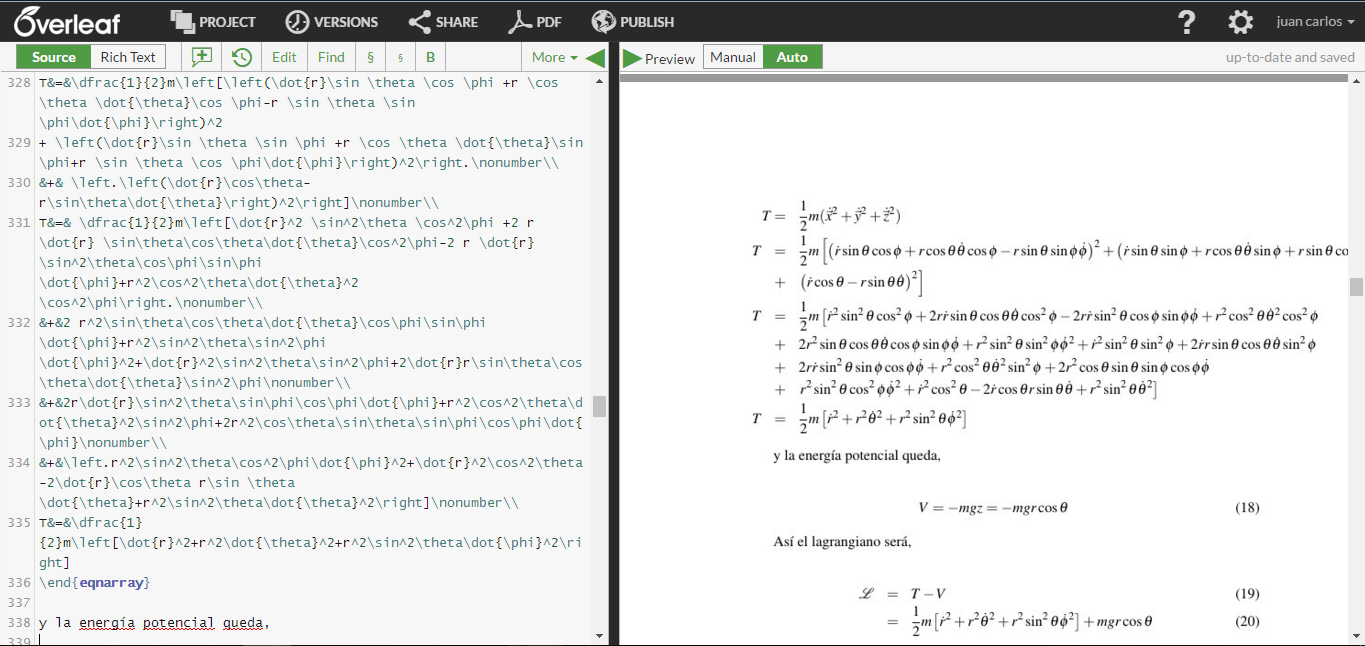
Task: Open Overleaf settings with the gear icon
Action: (x=1240, y=21)
